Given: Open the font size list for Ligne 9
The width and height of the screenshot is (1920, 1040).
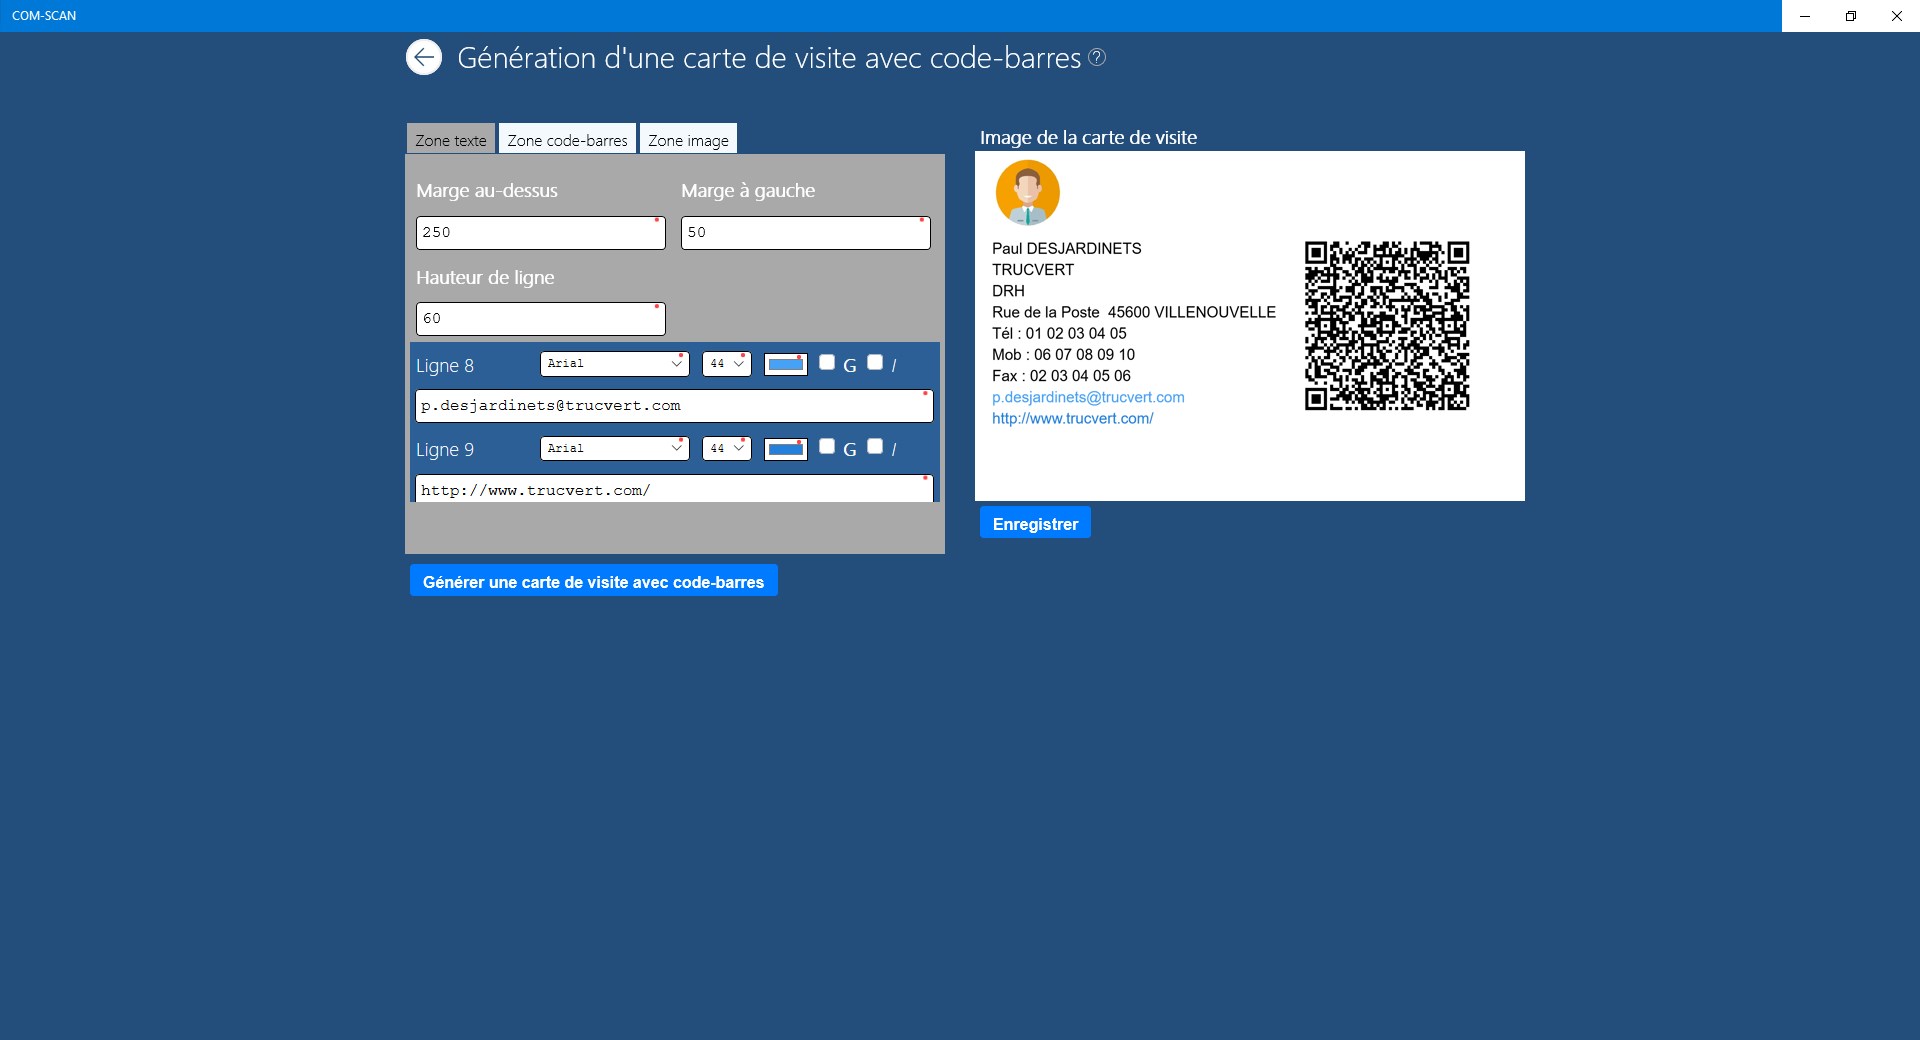Looking at the screenshot, I should pyautogui.click(x=726, y=448).
